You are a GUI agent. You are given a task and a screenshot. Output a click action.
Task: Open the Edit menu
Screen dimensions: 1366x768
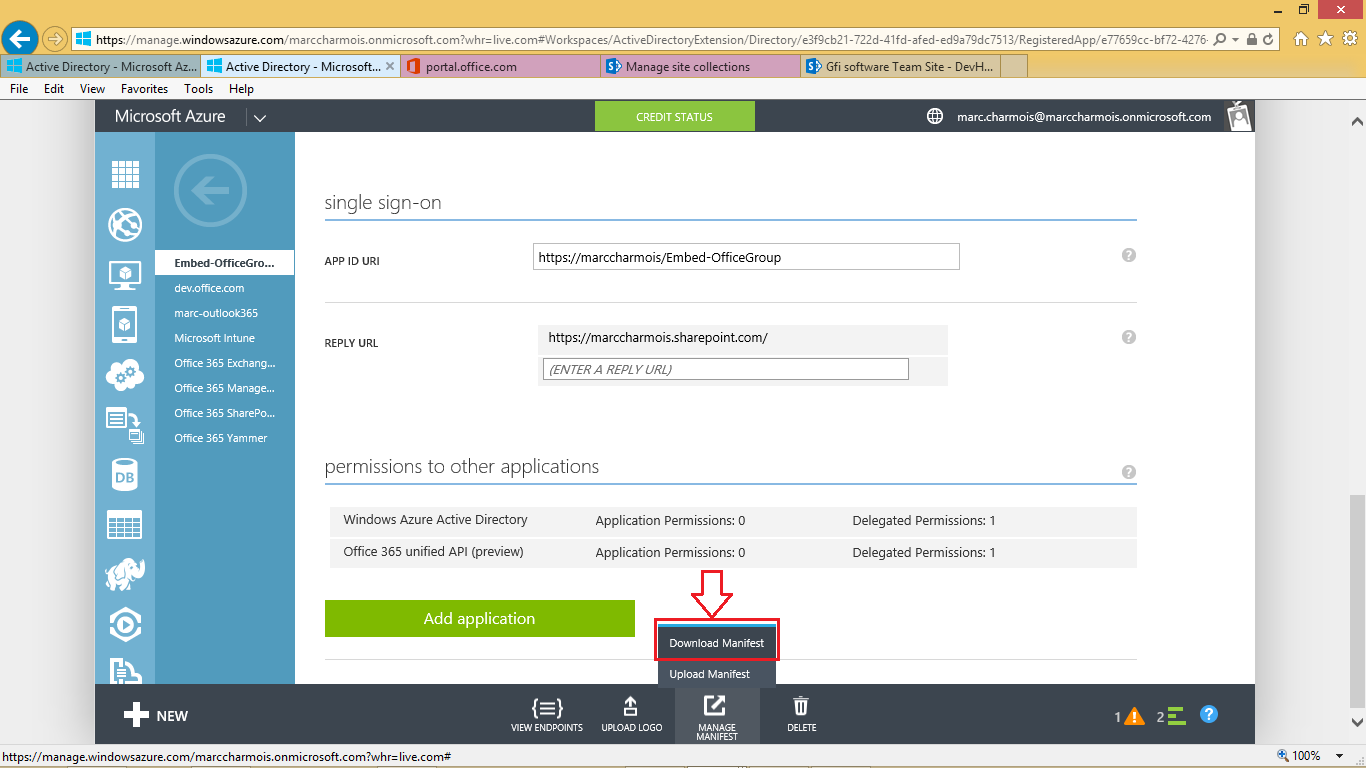point(54,89)
